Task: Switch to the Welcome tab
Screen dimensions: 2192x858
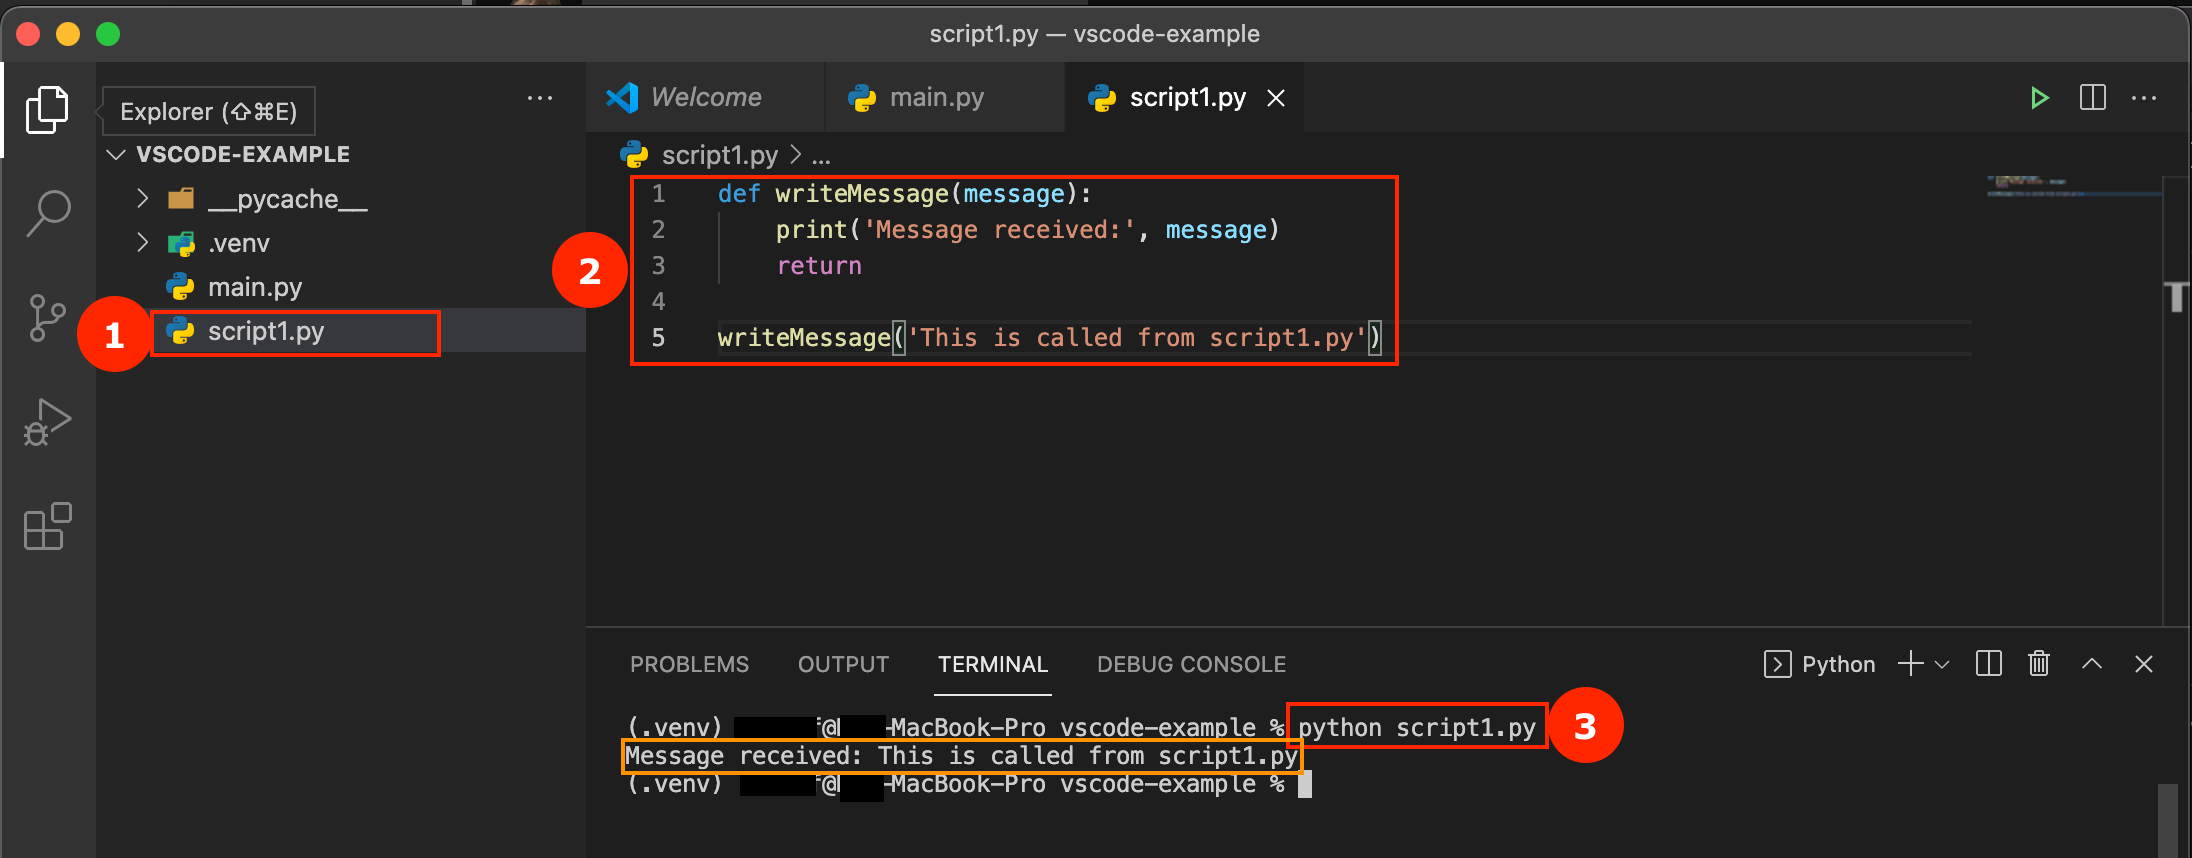Action: 705,98
